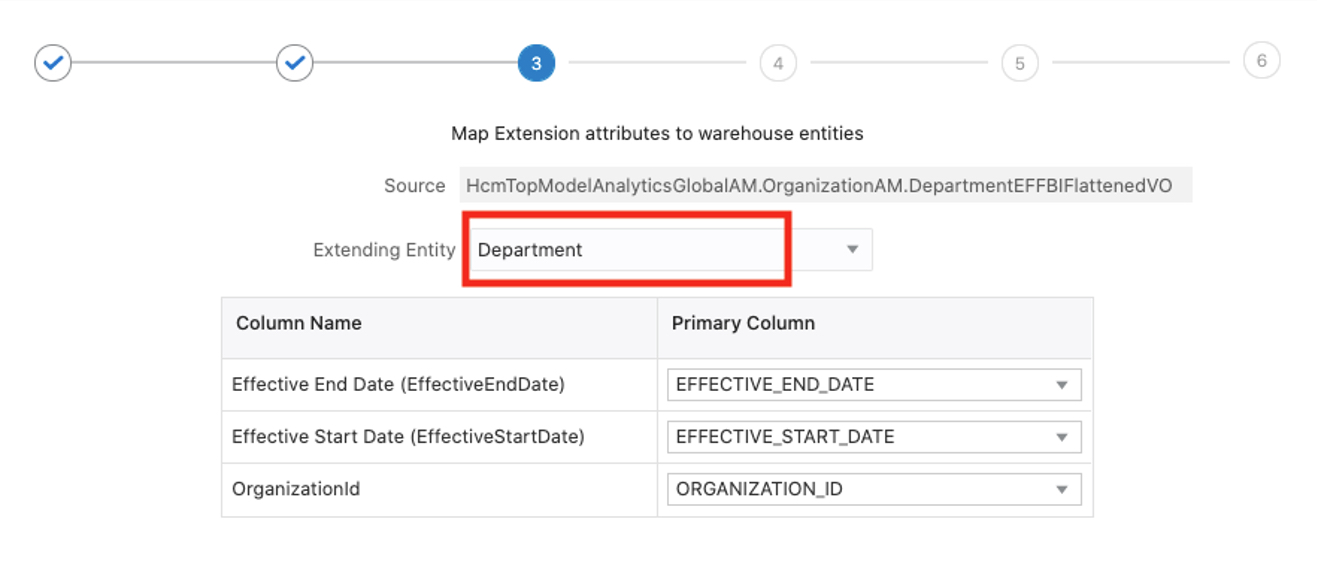Click the Map Extension attributes heading

(x=657, y=133)
